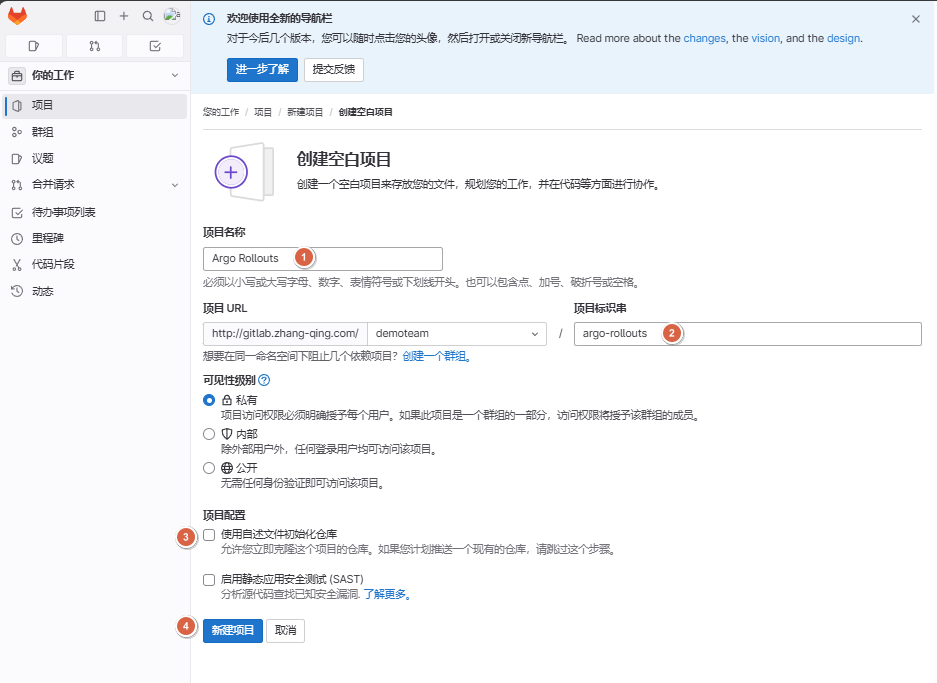Click the 提交反馈 button
The image size is (937, 683).
pos(333,69)
